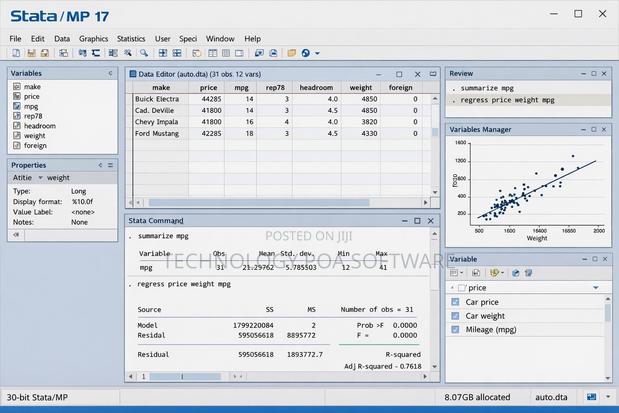Click the double-arrow button at the bottom of Properties

point(16,235)
